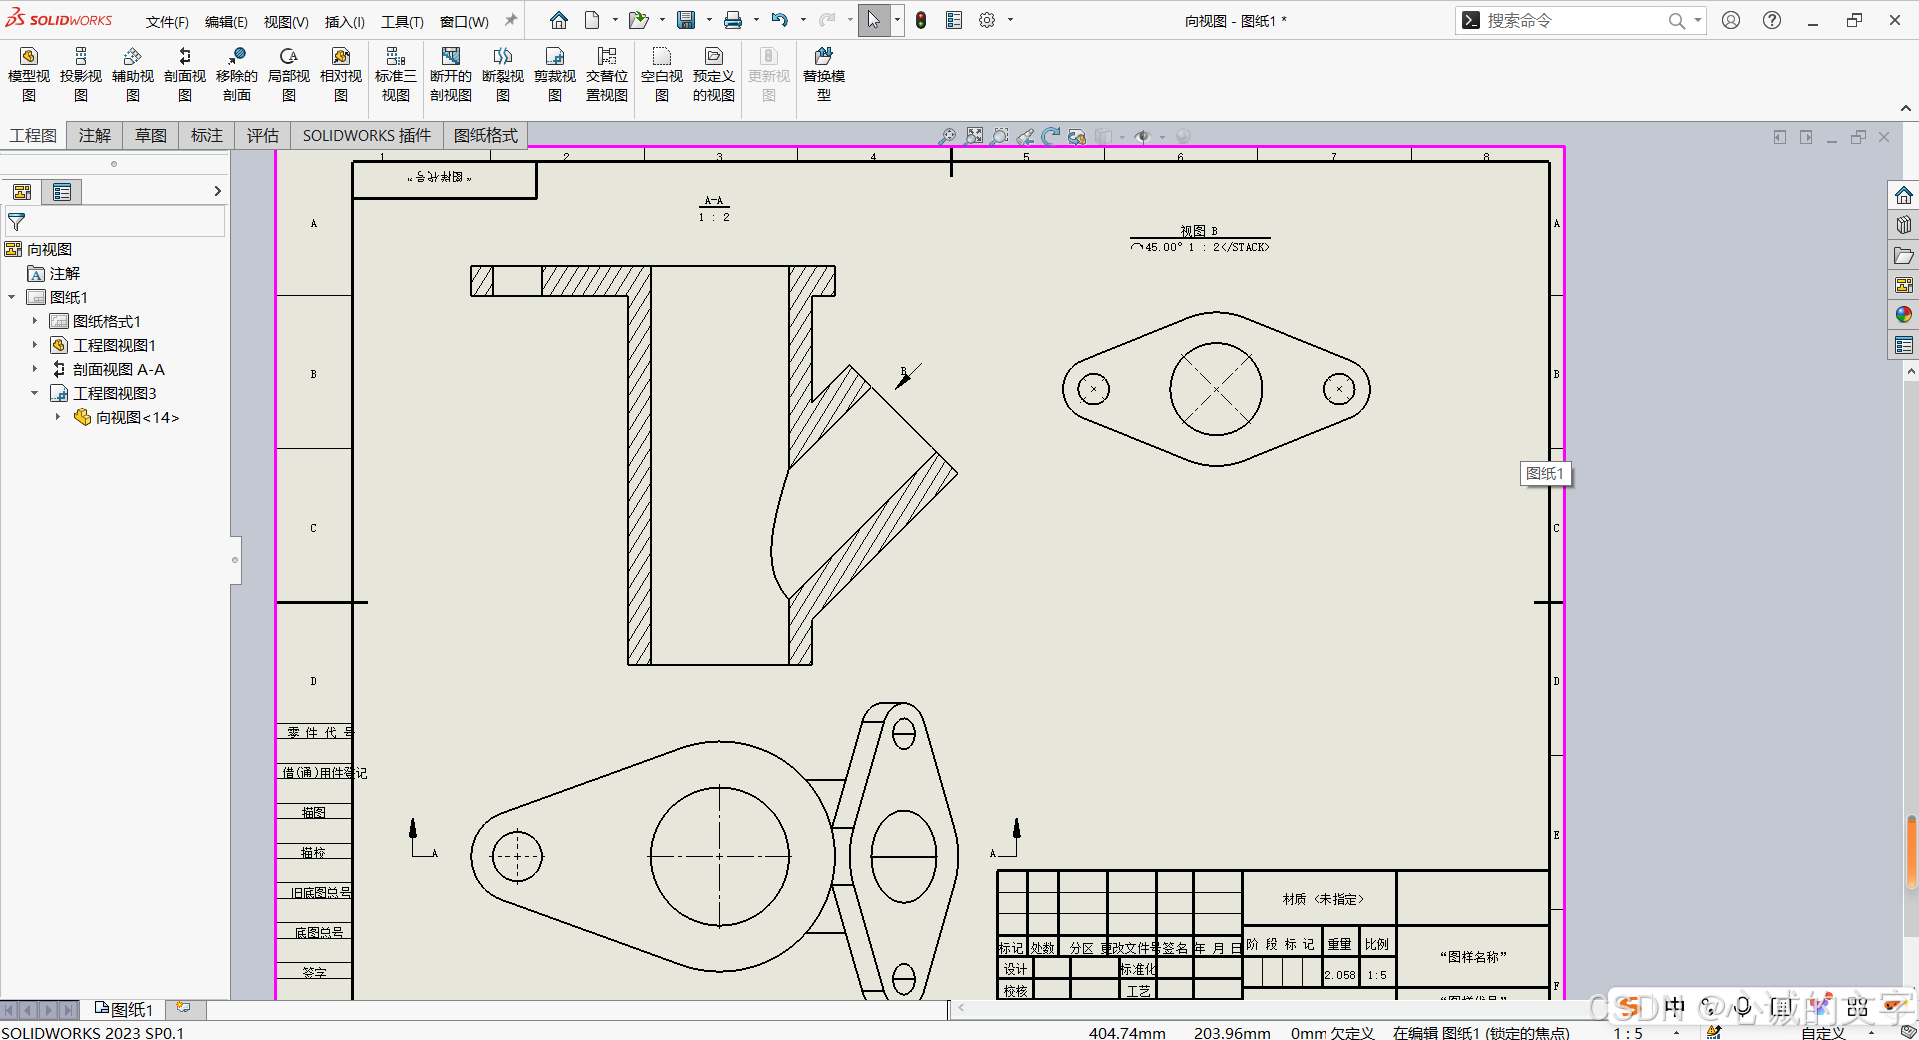
Task: Open the File Explorer tab in task pane
Action: pyautogui.click(x=1903, y=255)
